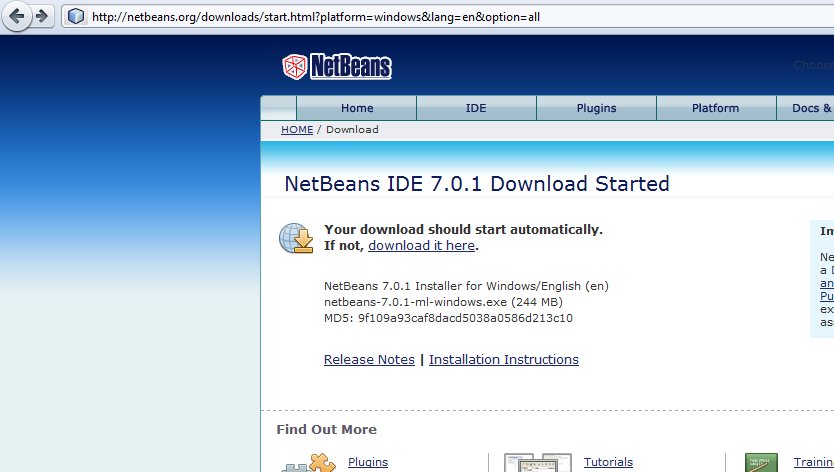This screenshot has height=472, width=834.
Task: Open the Release Notes link
Action: click(x=369, y=359)
